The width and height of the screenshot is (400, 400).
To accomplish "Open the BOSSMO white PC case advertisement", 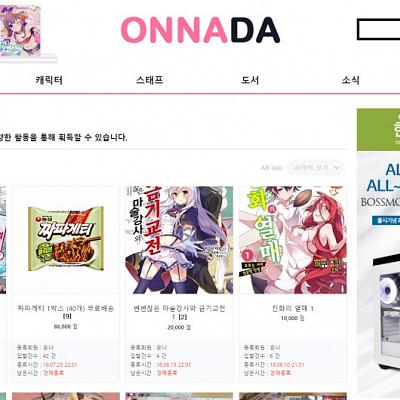I will click(378, 273).
